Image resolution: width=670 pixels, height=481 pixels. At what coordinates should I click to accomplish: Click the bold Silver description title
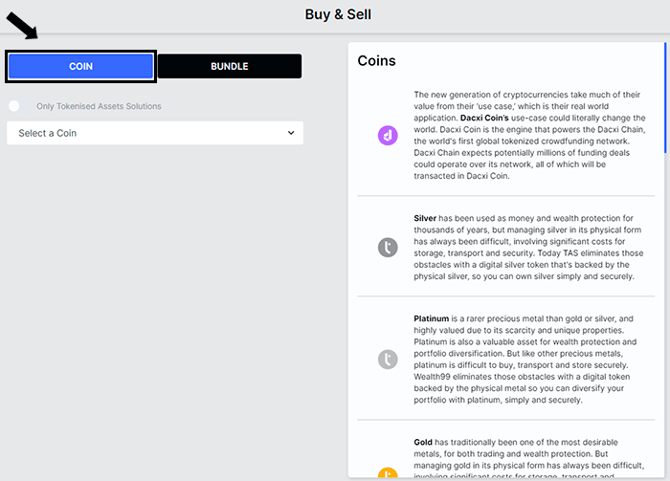tap(425, 218)
